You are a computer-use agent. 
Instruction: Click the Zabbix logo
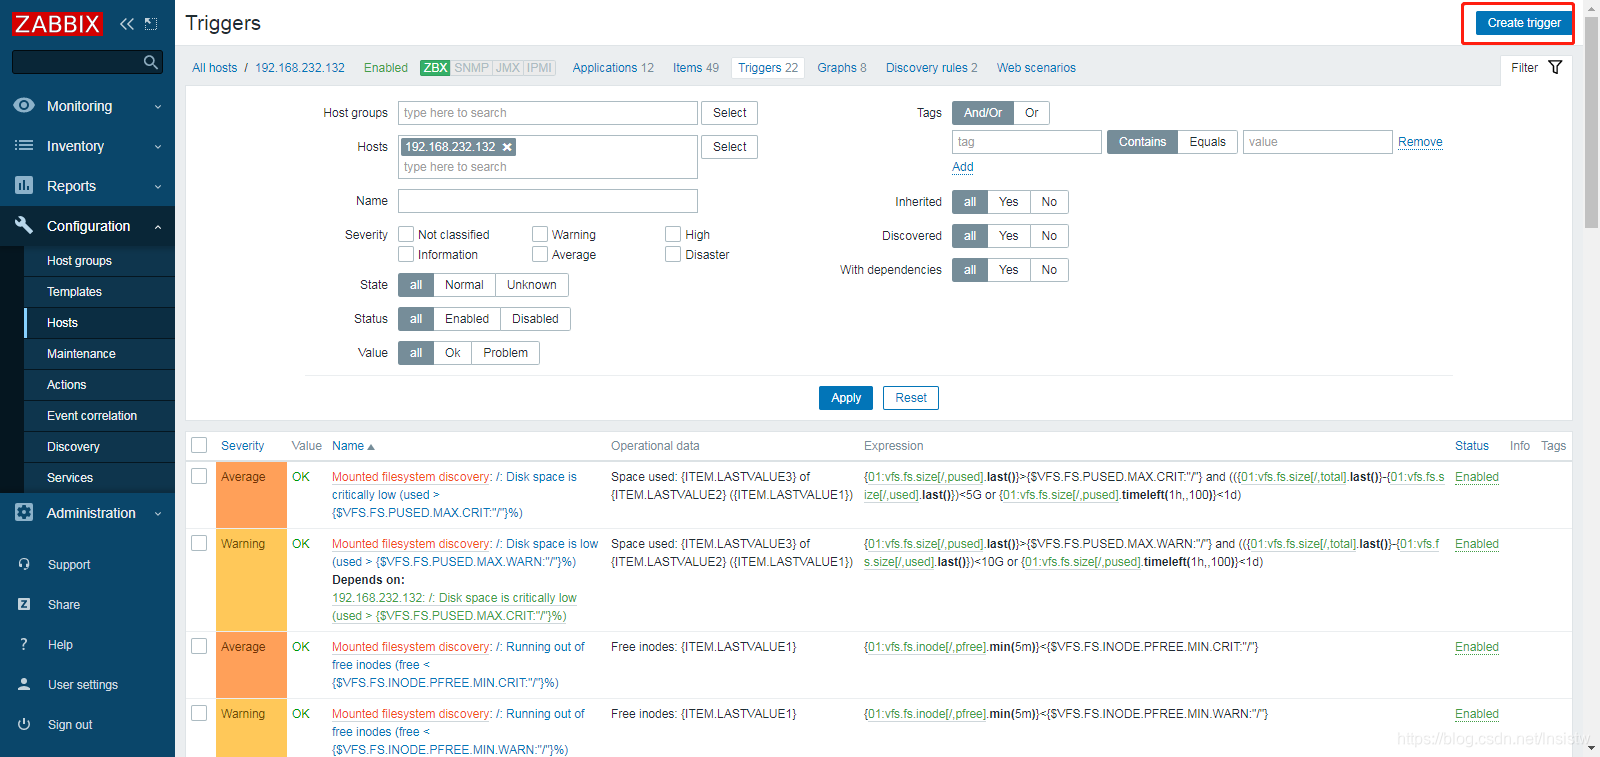tap(57, 23)
